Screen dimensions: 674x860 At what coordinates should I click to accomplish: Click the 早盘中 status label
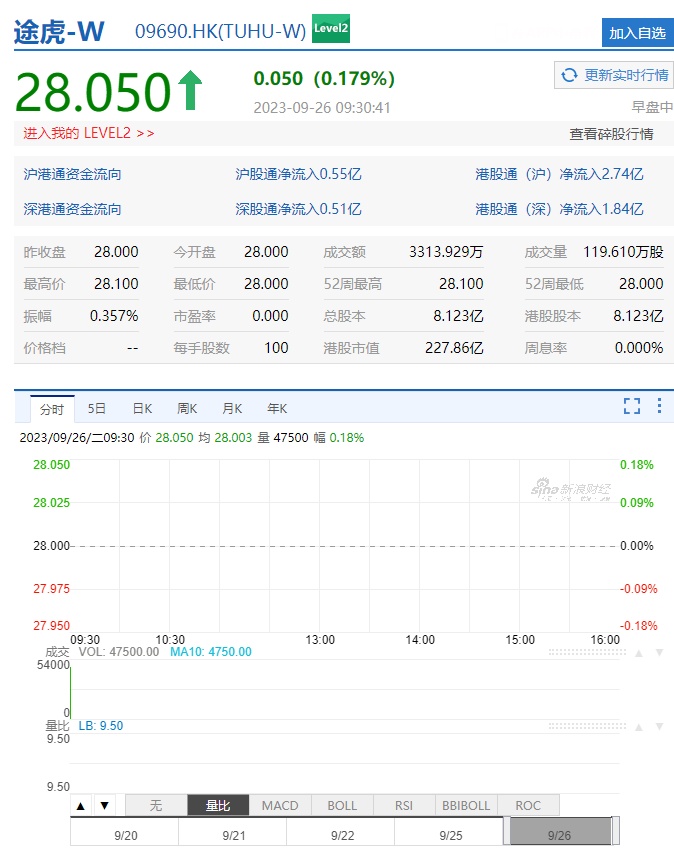(x=652, y=107)
